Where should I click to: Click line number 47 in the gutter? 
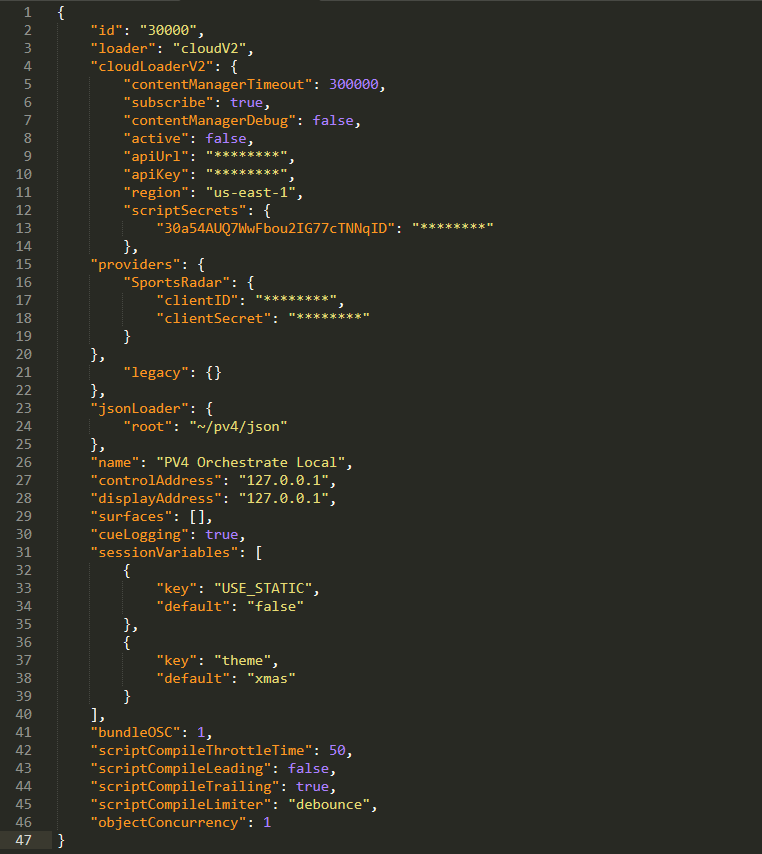pos(23,840)
